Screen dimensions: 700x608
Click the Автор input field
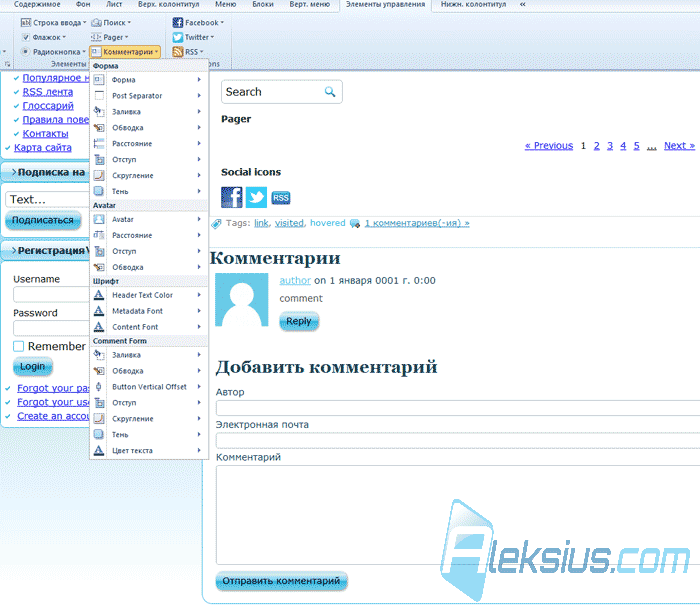pyautogui.click(x=458, y=408)
